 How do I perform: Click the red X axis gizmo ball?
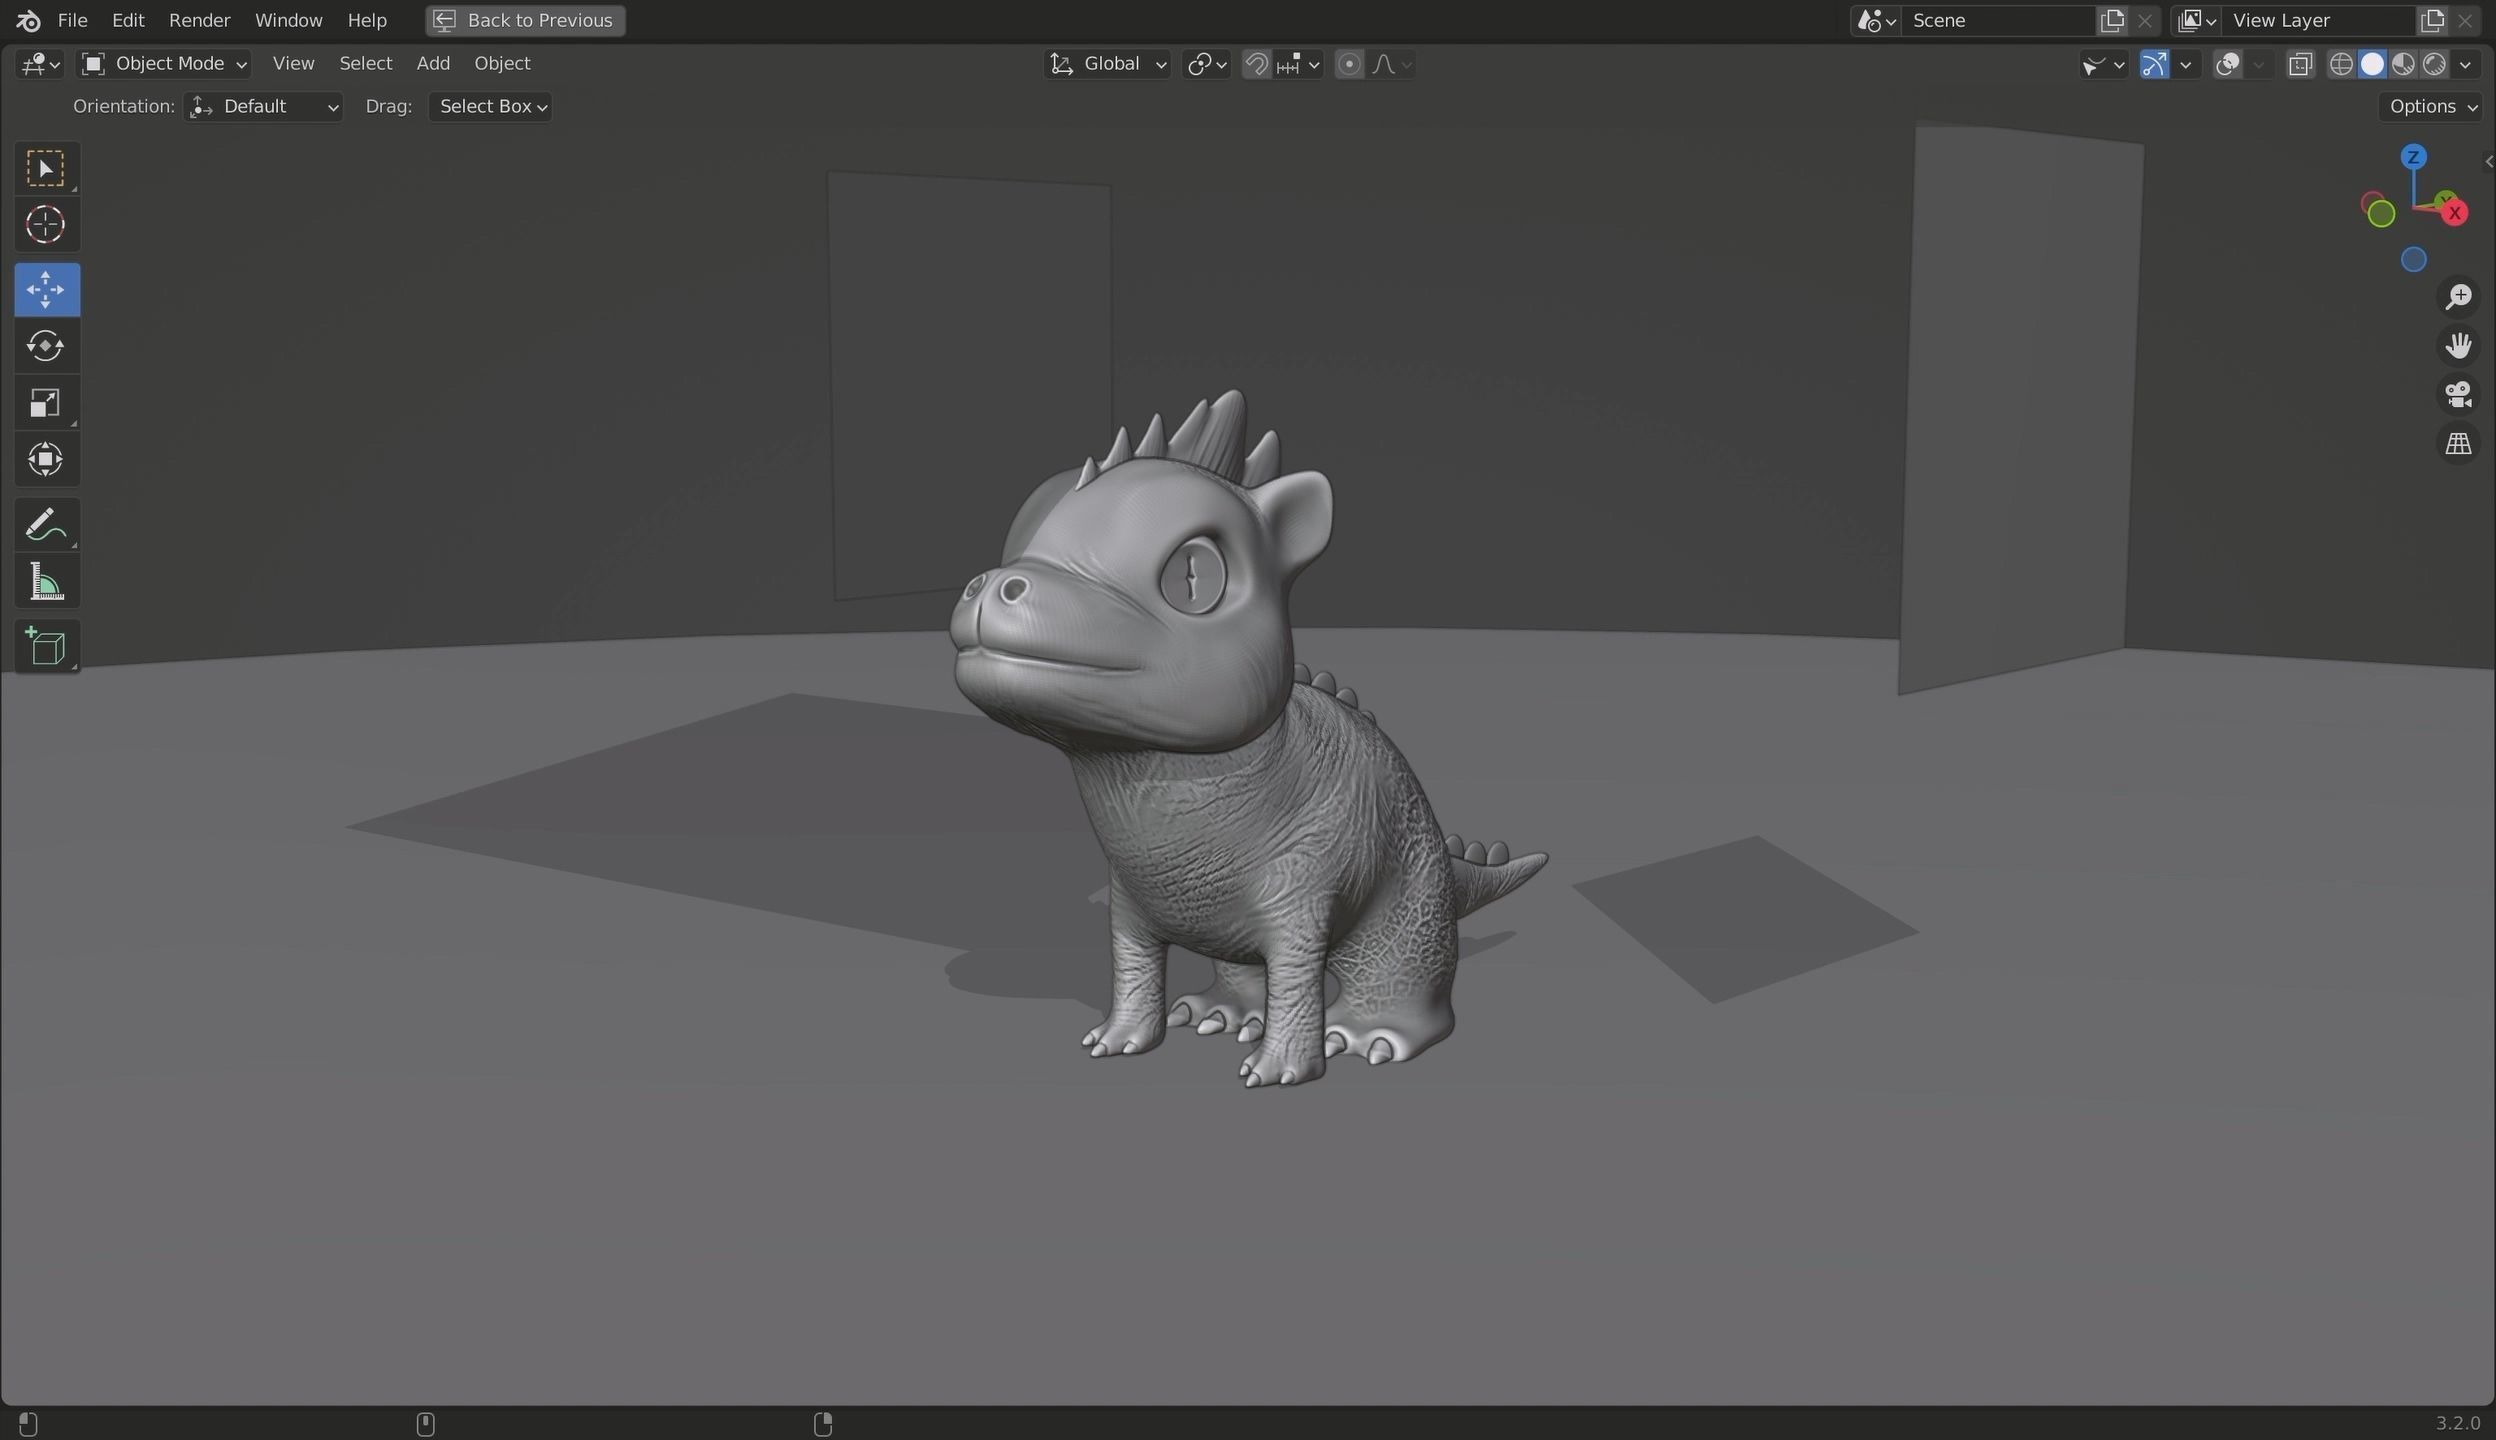pyautogui.click(x=2454, y=213)
